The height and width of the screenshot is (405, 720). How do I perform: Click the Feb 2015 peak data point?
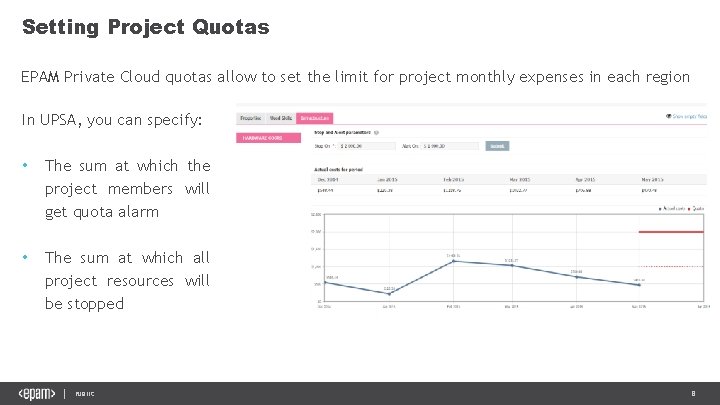(453, 261)
